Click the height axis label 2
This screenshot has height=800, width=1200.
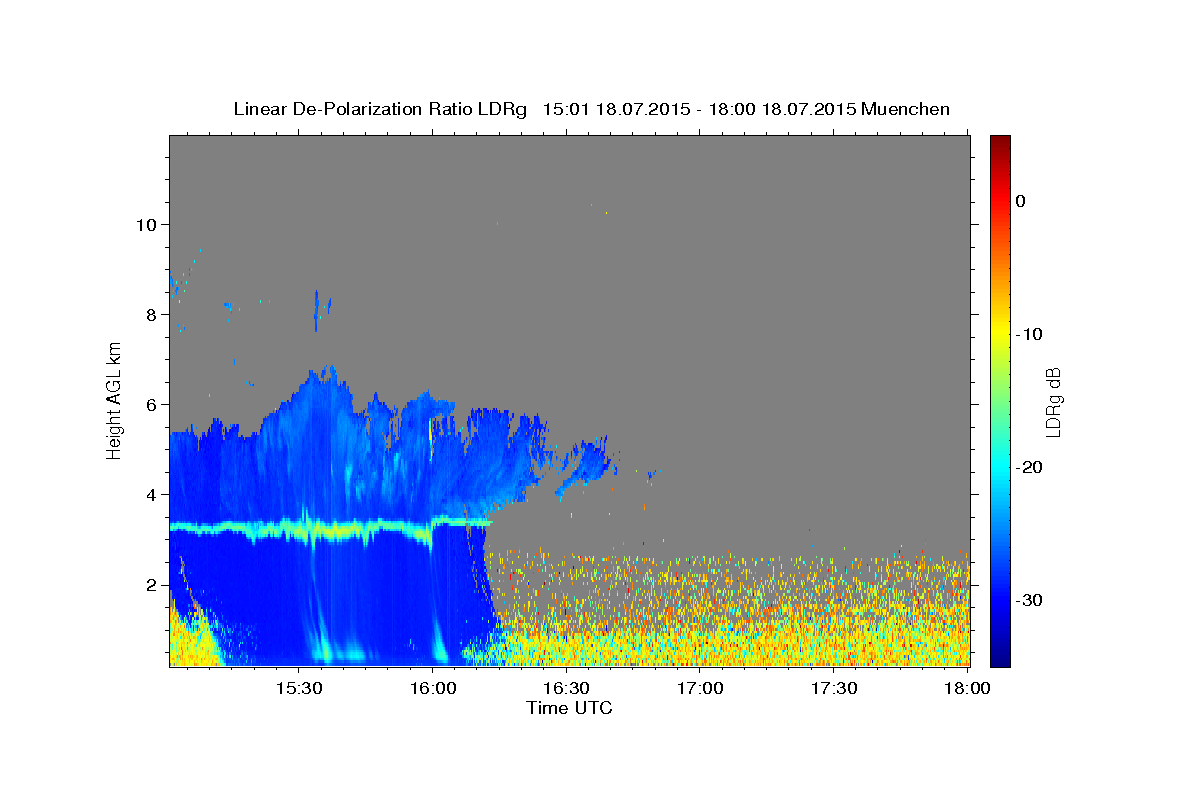[x=152, y=584]
